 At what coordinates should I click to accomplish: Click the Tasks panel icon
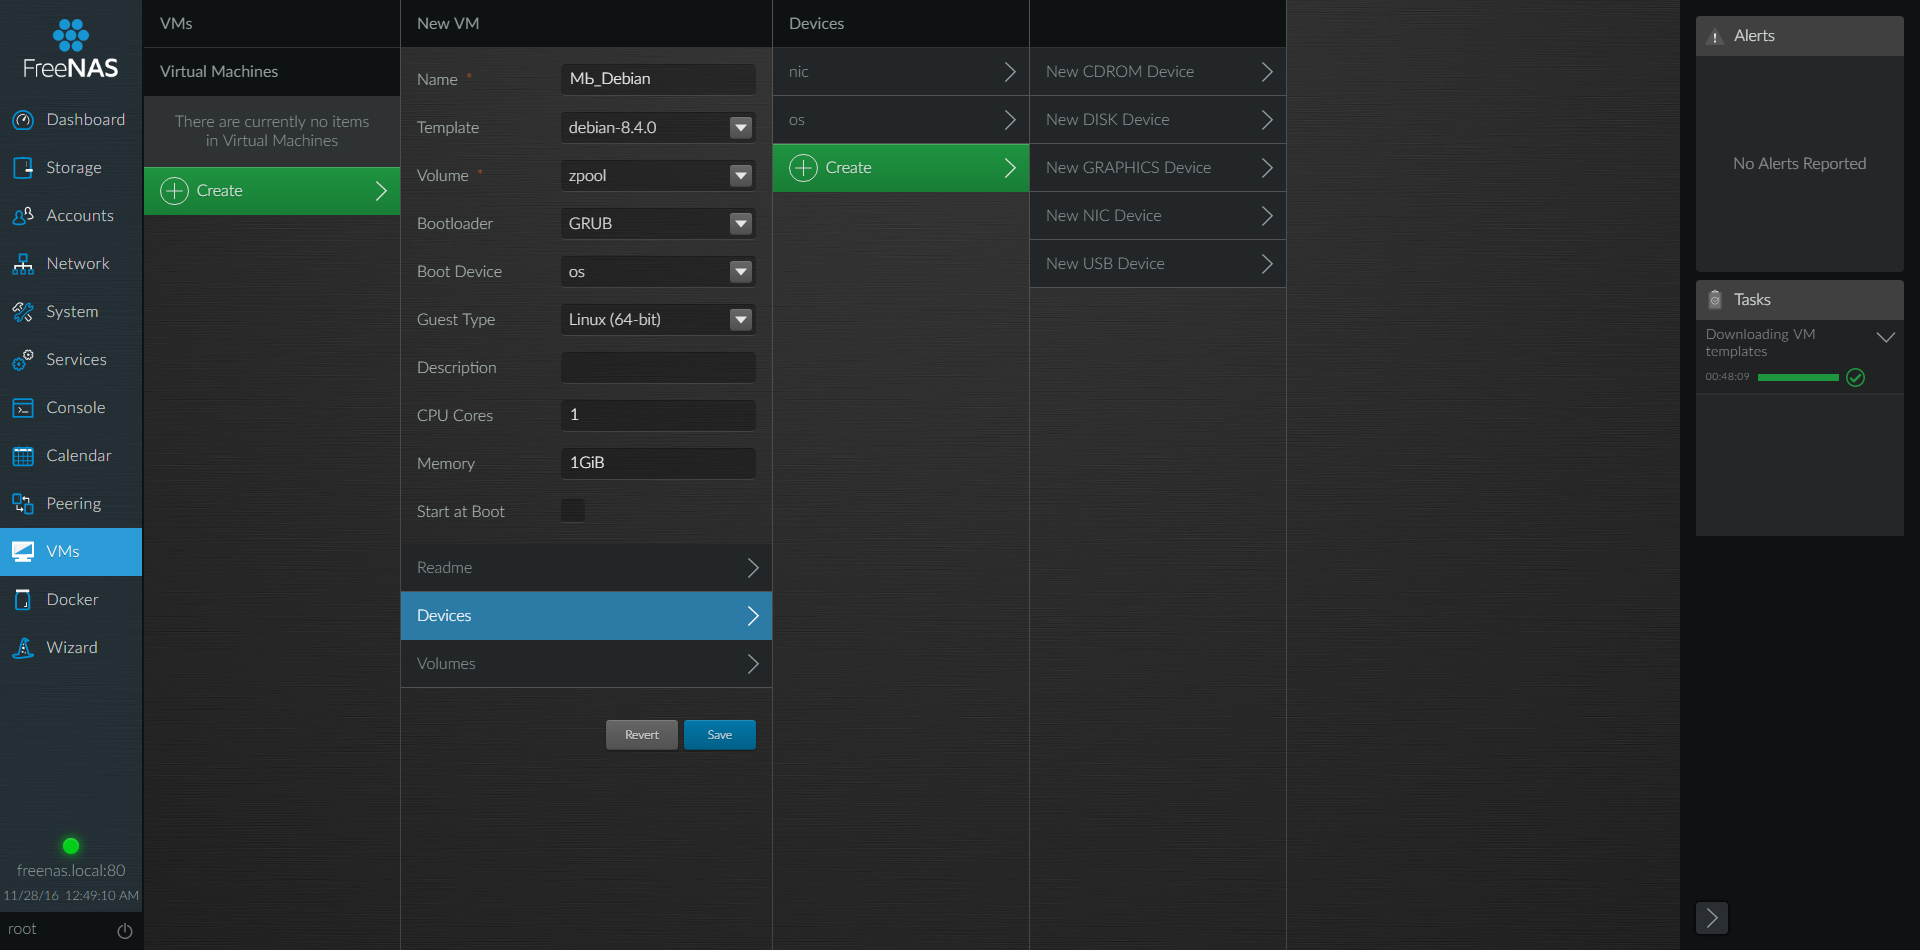(1715, 300)
